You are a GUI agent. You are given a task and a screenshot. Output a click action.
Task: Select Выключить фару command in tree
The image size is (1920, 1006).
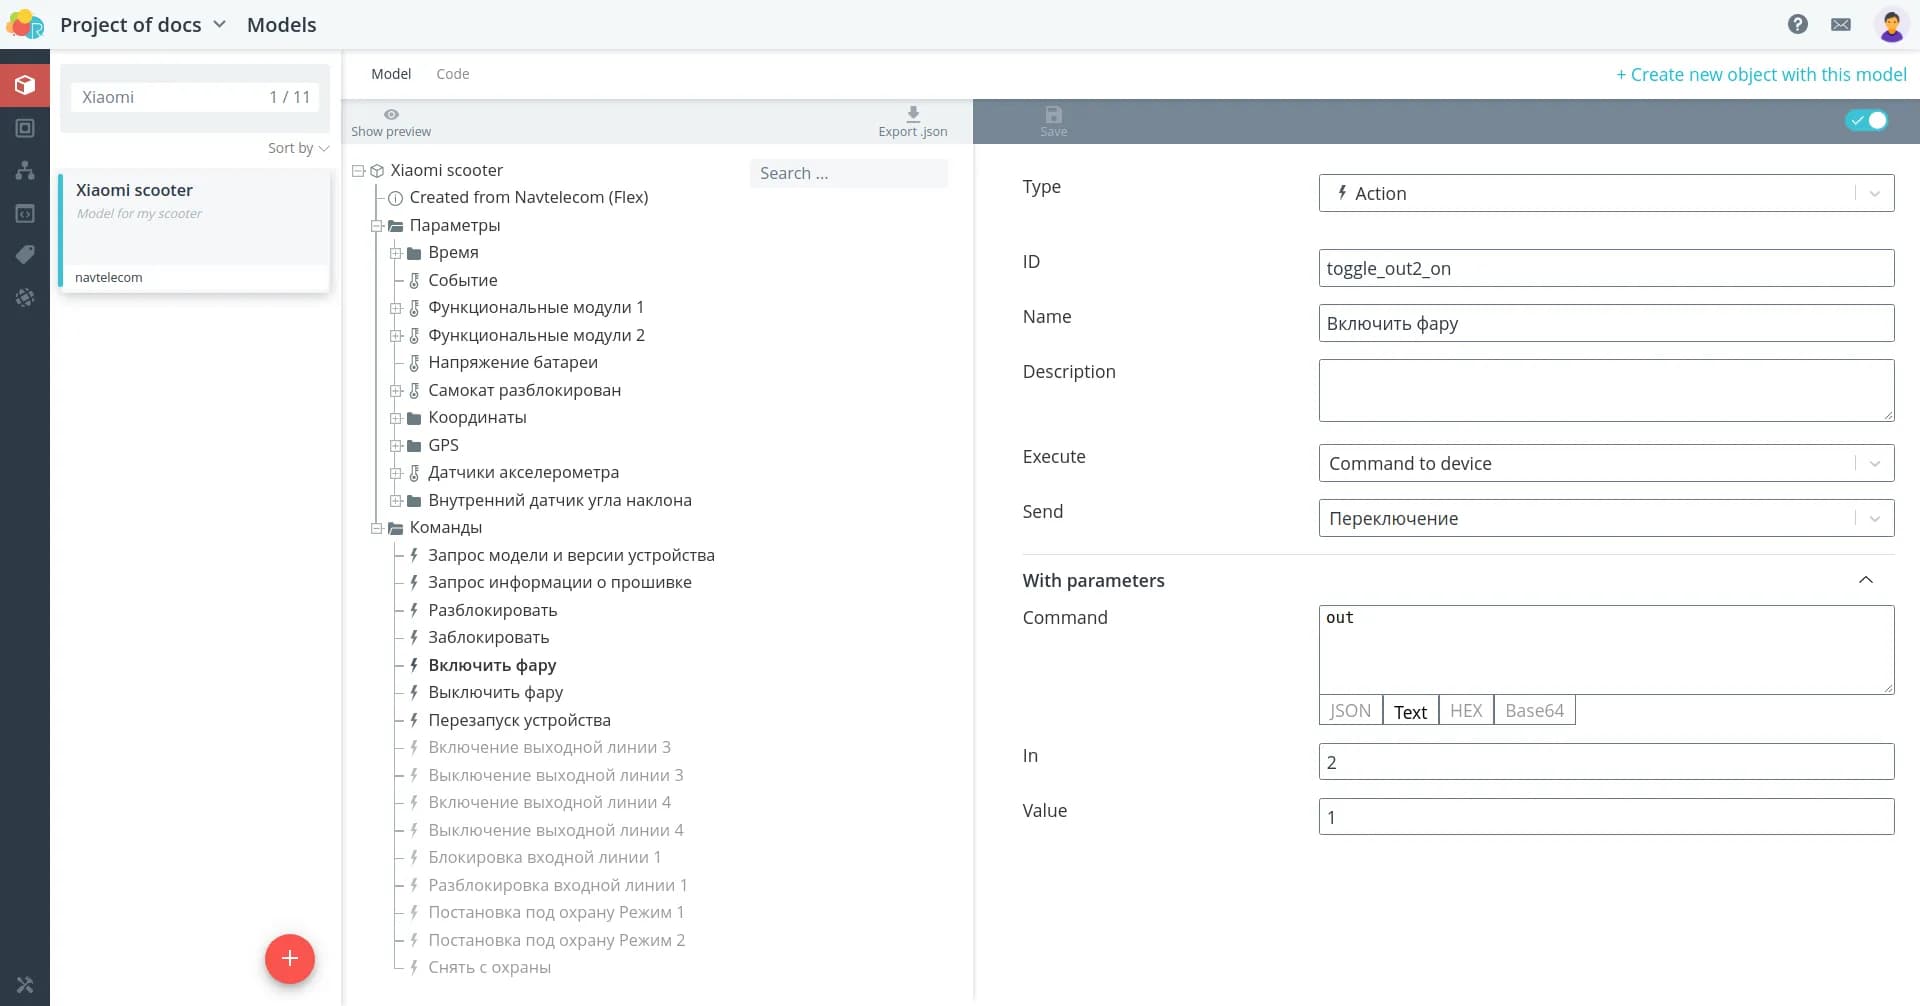pyautogui.click(x=495, y=692)
